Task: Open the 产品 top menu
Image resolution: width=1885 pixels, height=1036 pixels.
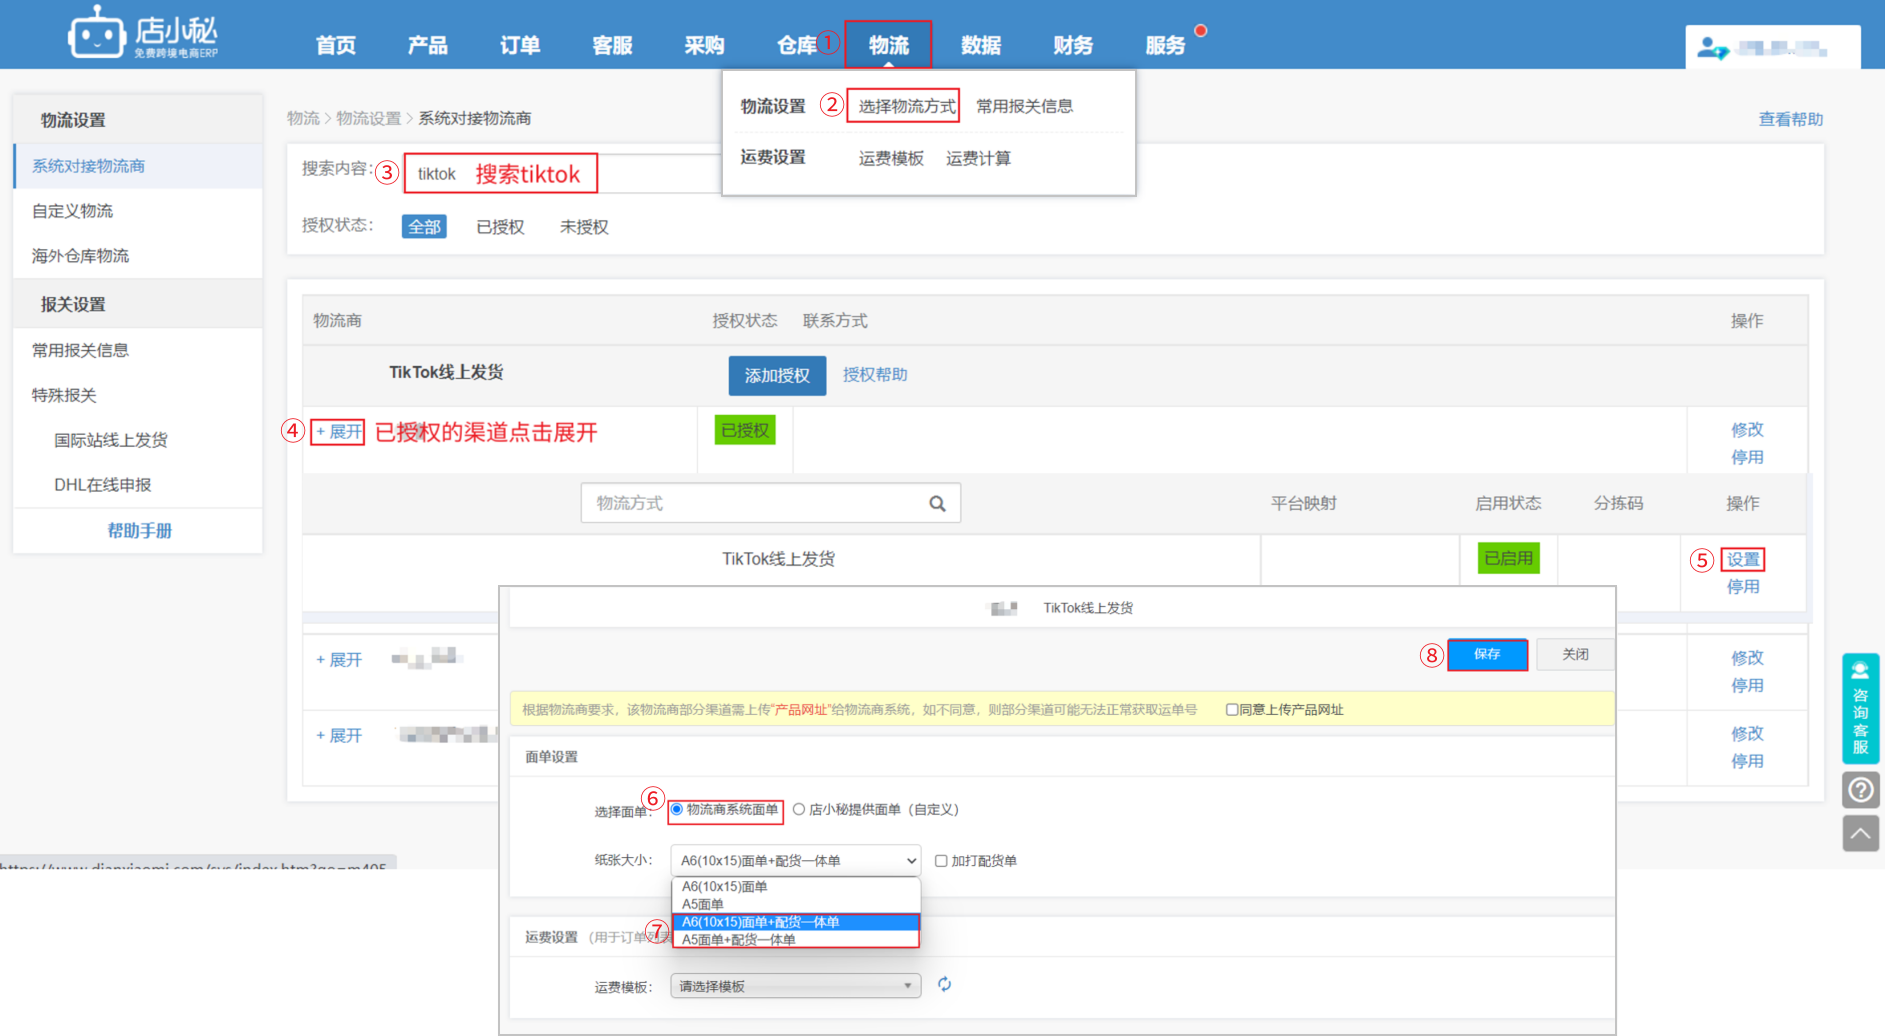Action: [x=428, y=46]
